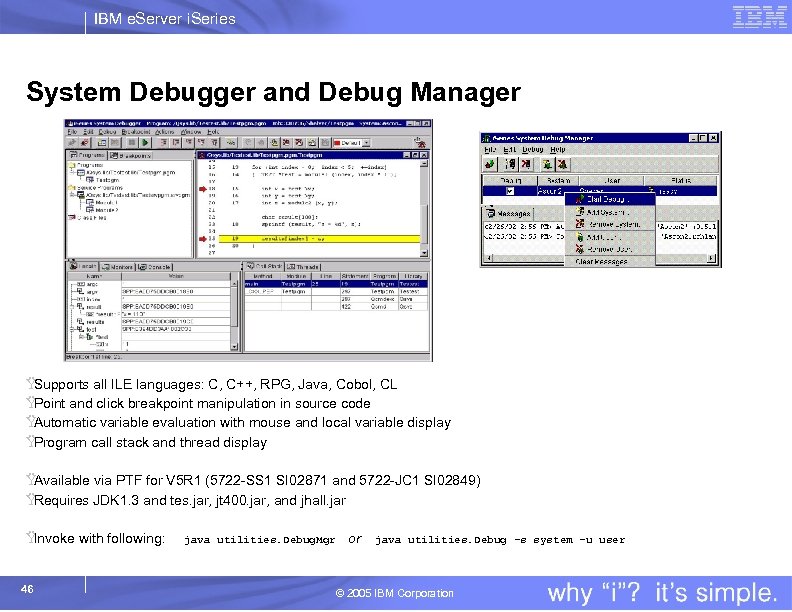Open File menu in Debug Manager window

(489, 149)
